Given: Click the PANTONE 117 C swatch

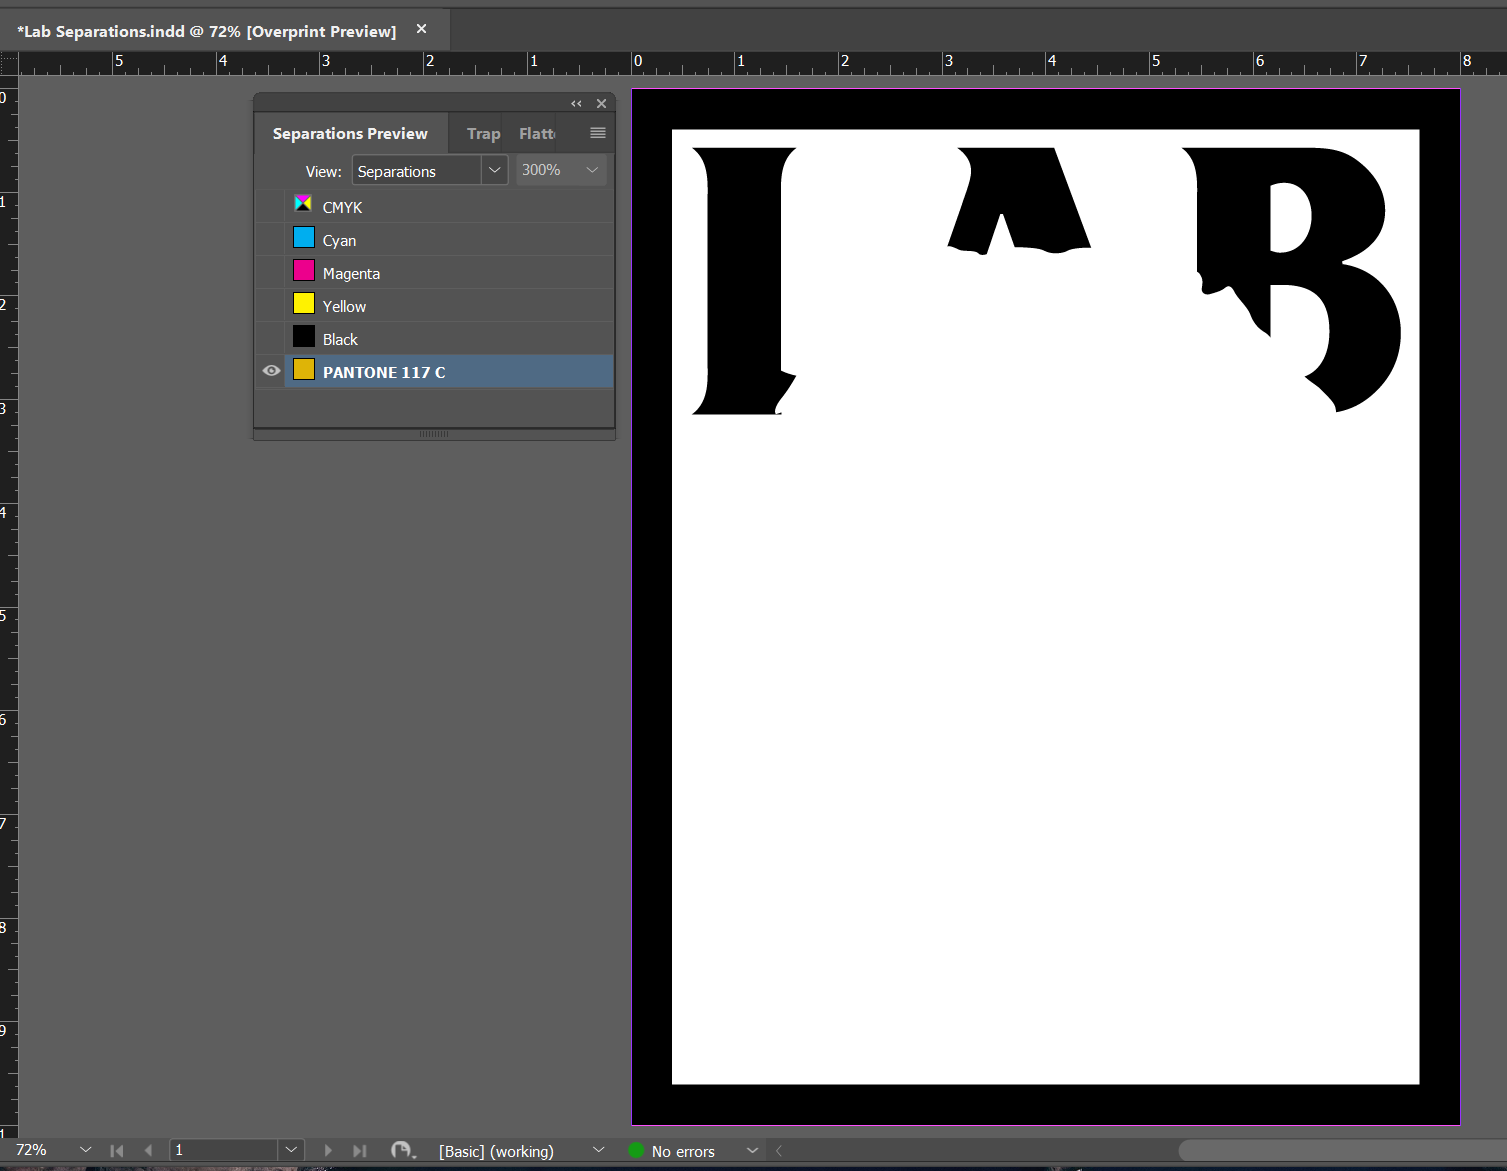Looking at the screenshot, I should click(304, 369).
